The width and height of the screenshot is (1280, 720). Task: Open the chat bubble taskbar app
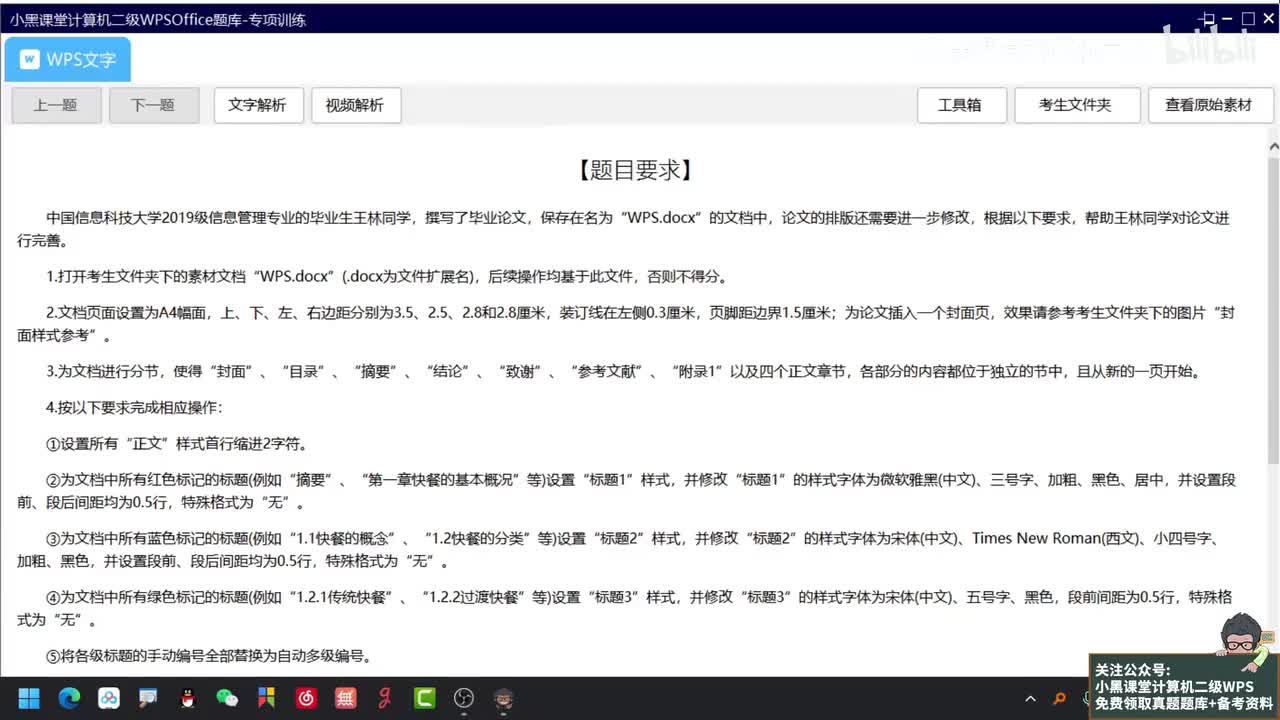[148, 698]
